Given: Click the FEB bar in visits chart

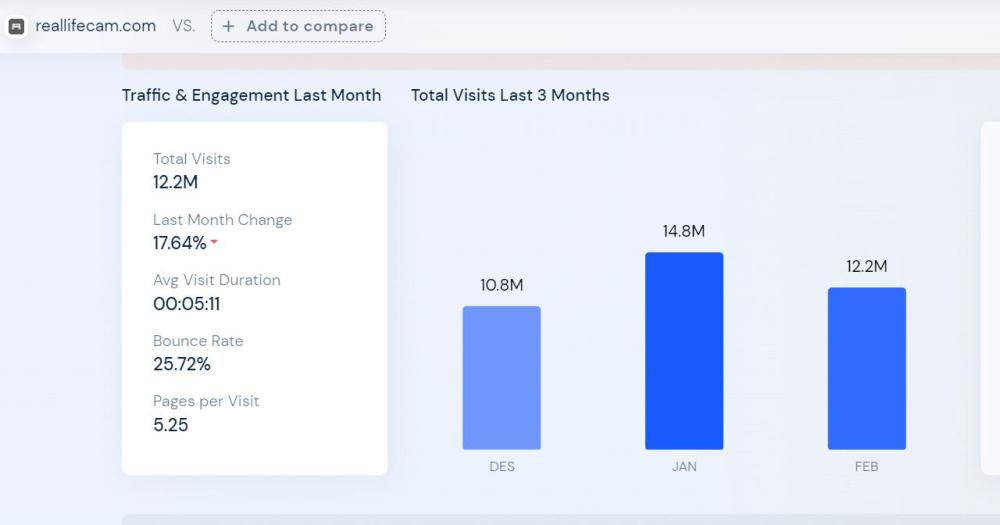Looking at the screenshot, I should tap(866, 369).
